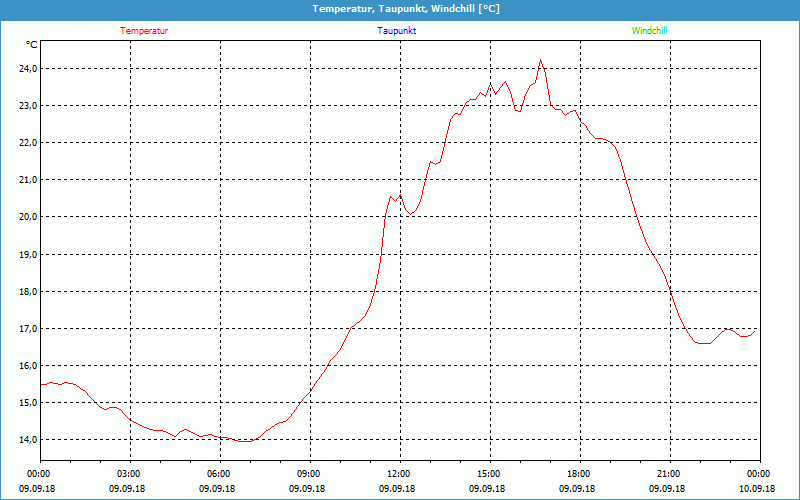The width and height of the screenshot is (800, 500).
Task: Select the 12:00 x-axis time label
Action: pos(398,474)
